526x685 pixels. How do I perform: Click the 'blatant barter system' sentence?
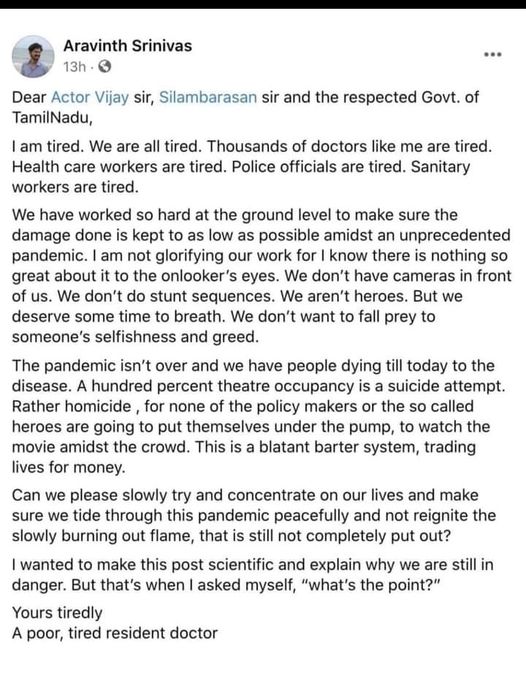tap(243, 457)
